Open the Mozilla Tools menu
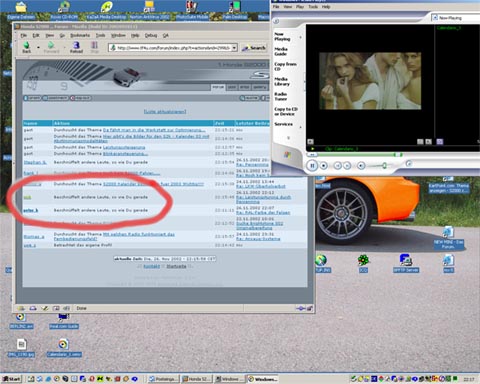Image resolution: width=480 pixels, height=384 pixels. pyautogui.click(x=100, y=35)
